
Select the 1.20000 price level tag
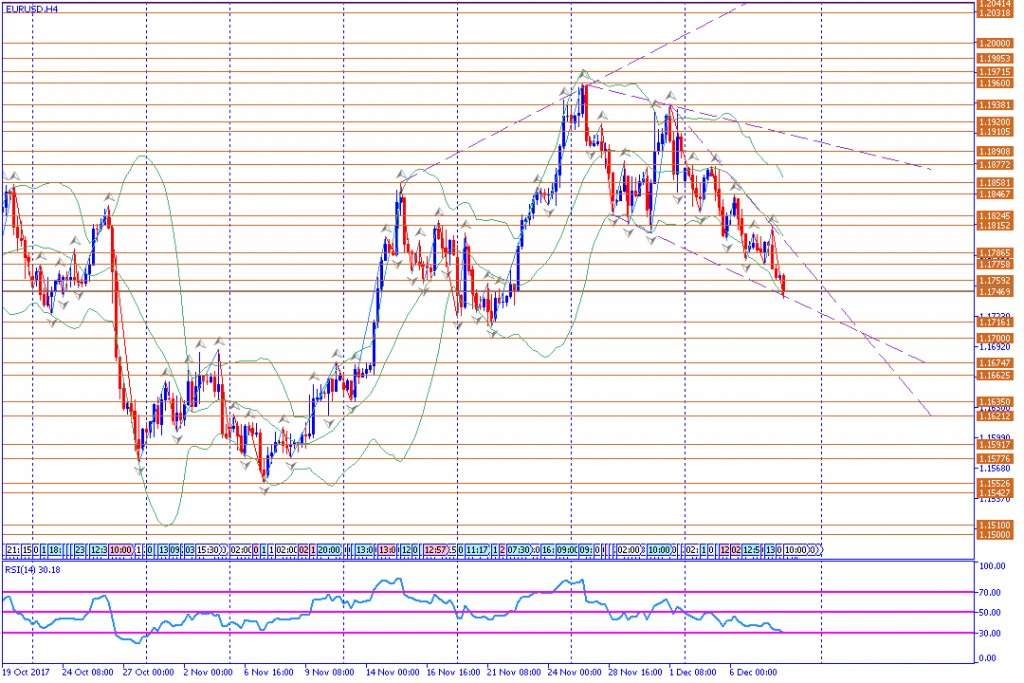994,44
